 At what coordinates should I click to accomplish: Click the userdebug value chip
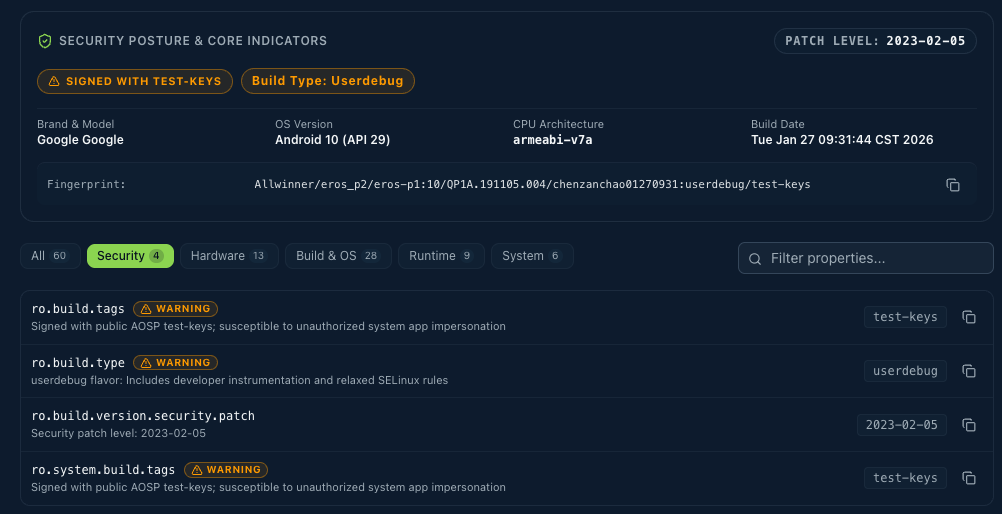(x=905, y=371)
